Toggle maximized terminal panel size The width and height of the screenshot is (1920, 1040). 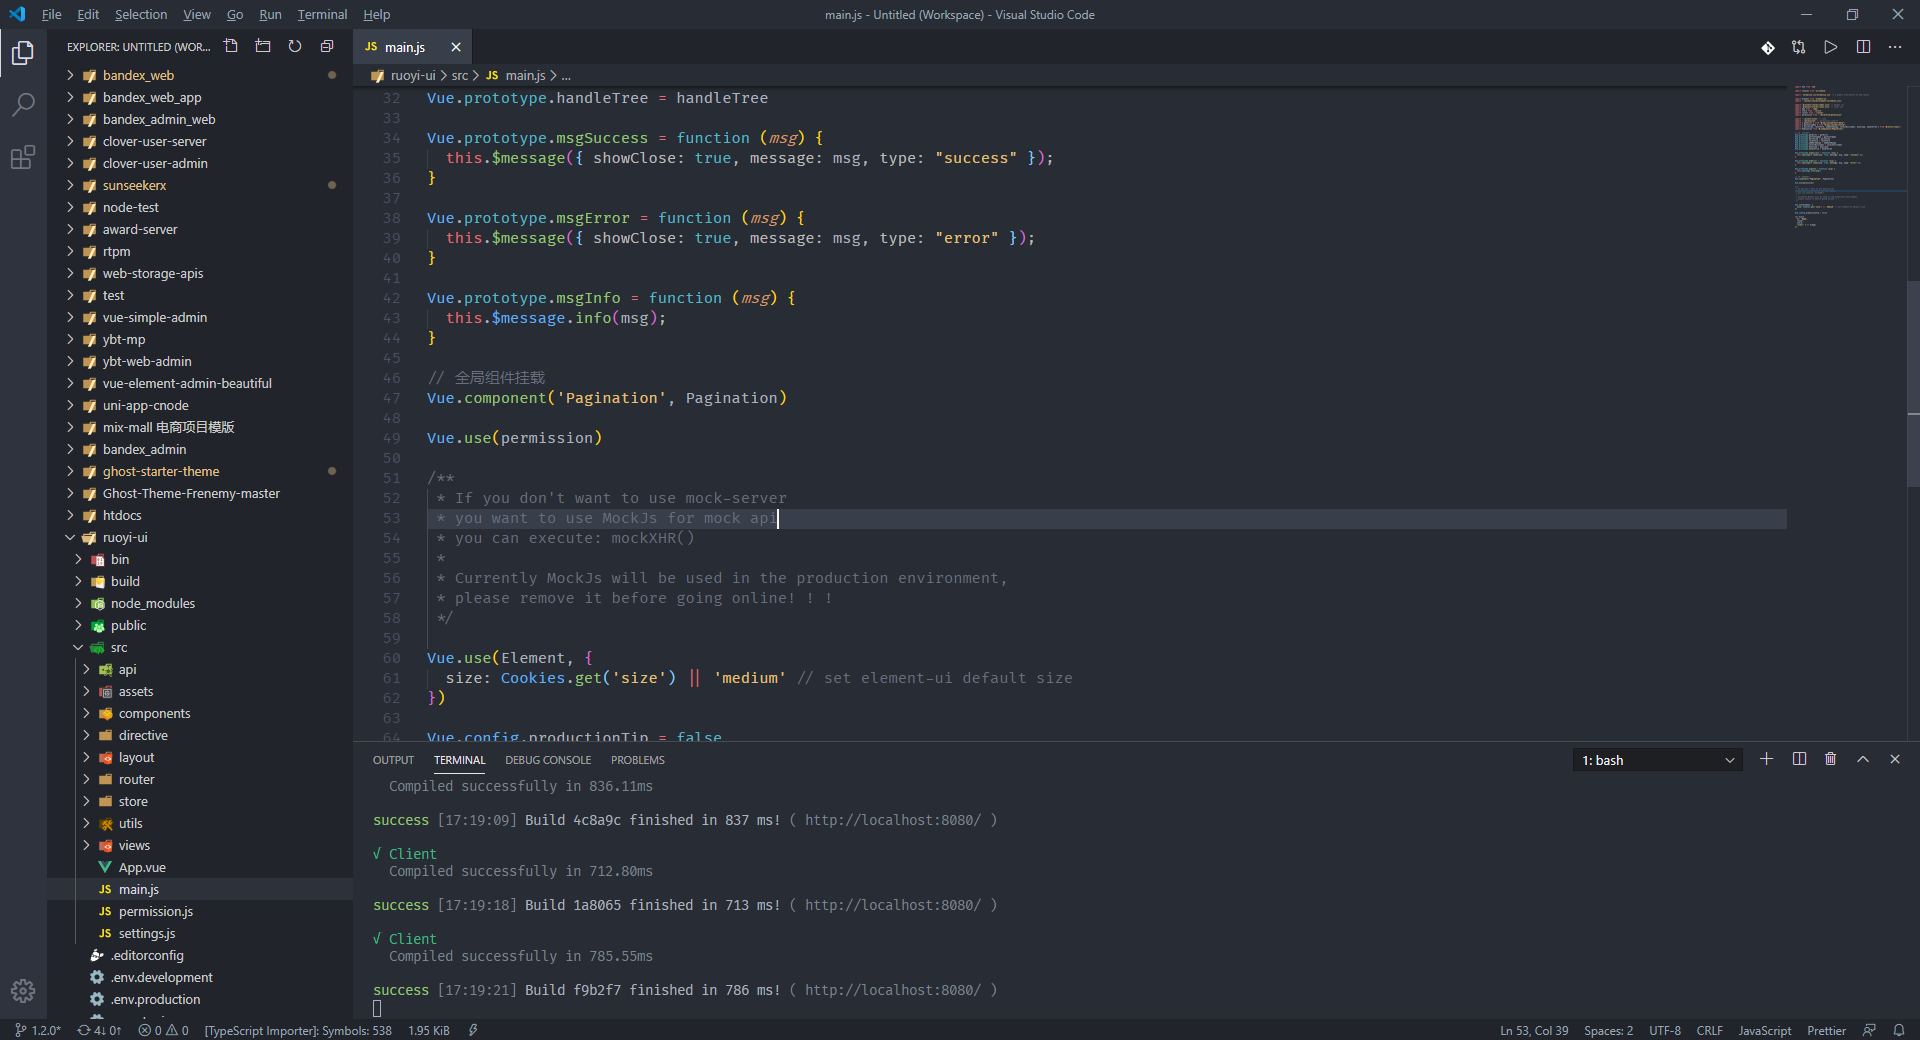tap(1862, 760)
